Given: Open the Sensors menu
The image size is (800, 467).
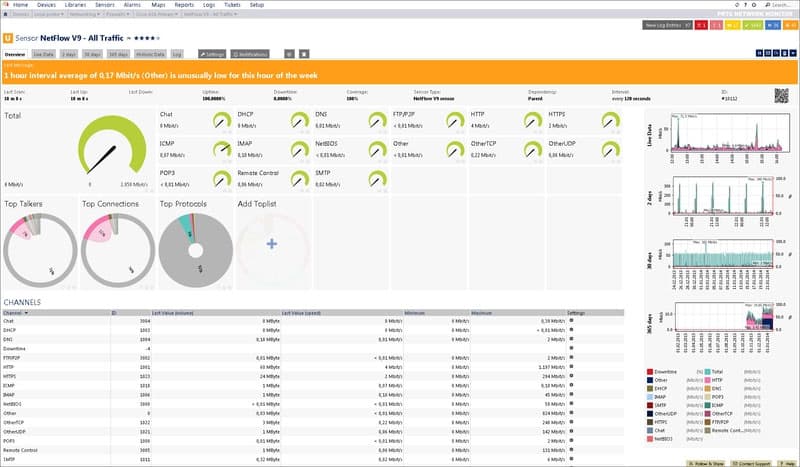Looking at the screenshot, I should tap(105, 5).
